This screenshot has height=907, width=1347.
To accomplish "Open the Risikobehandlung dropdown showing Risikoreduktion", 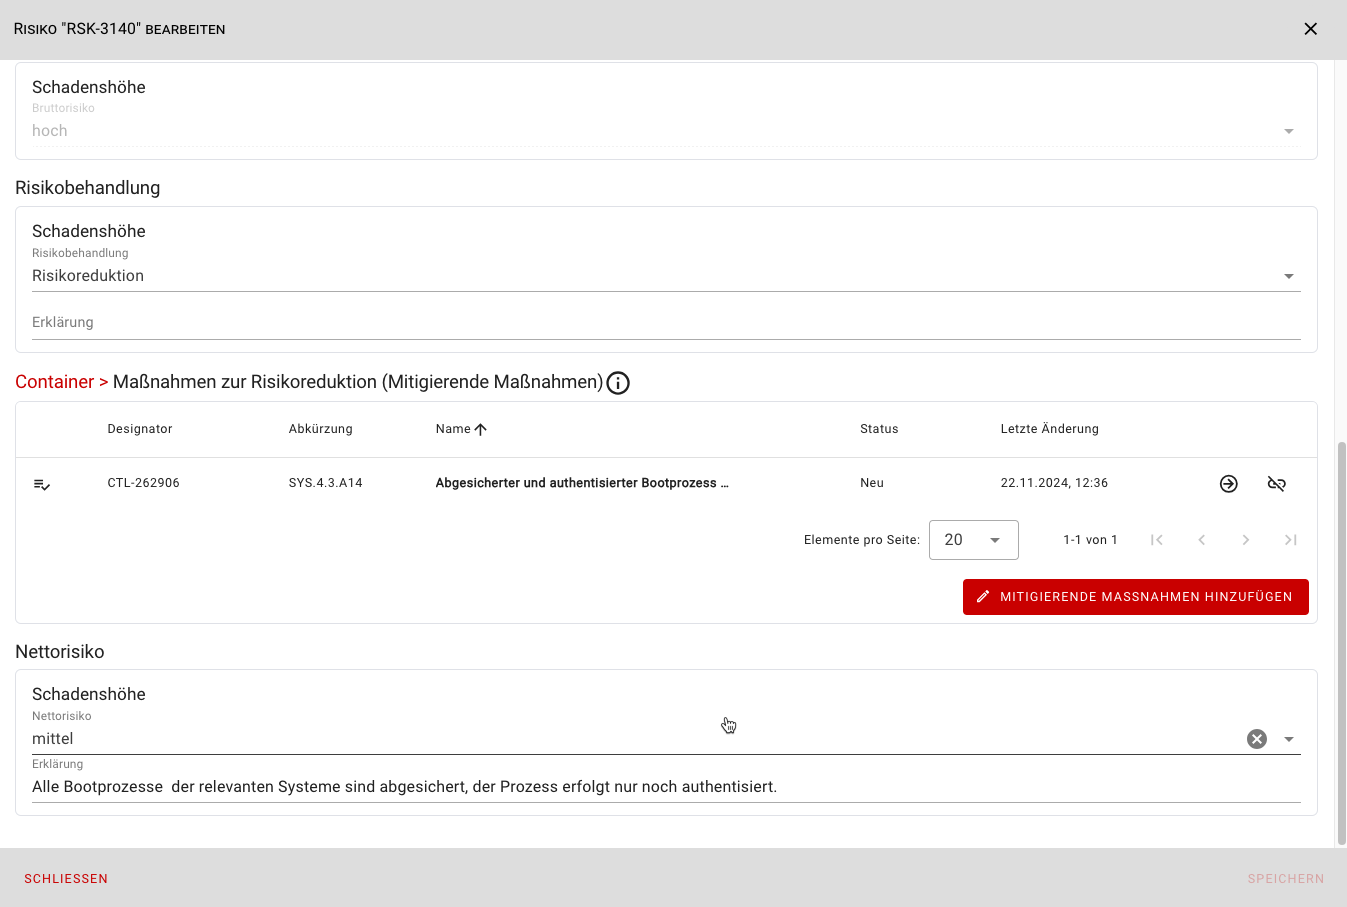I will 1289,276.
